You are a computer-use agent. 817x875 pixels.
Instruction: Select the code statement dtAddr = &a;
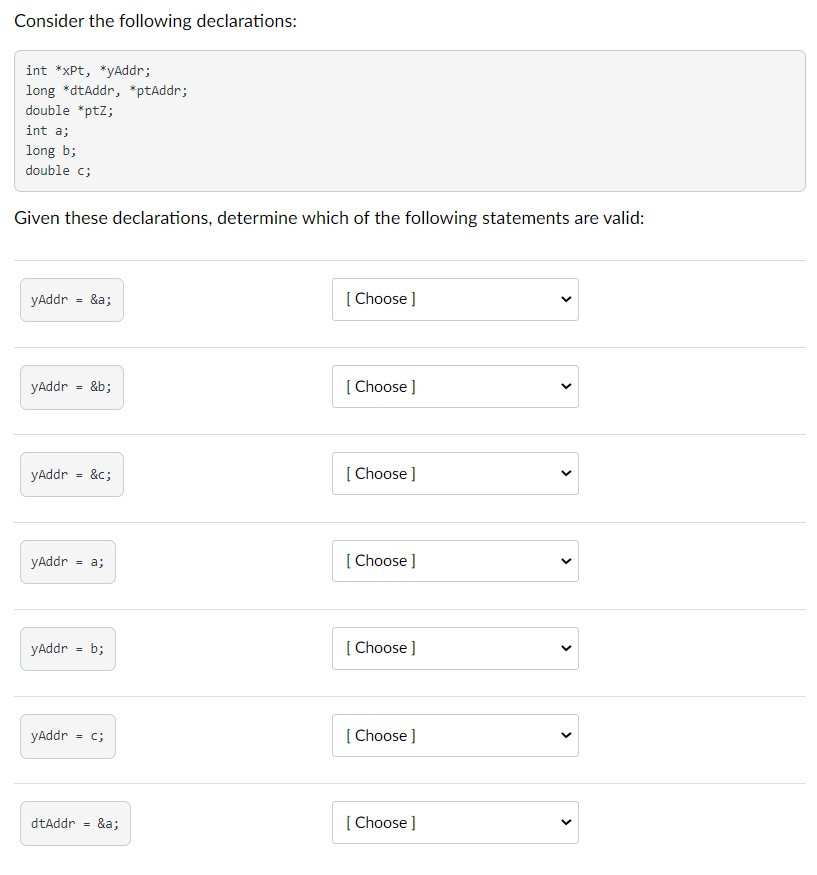(x=75, y=822)
